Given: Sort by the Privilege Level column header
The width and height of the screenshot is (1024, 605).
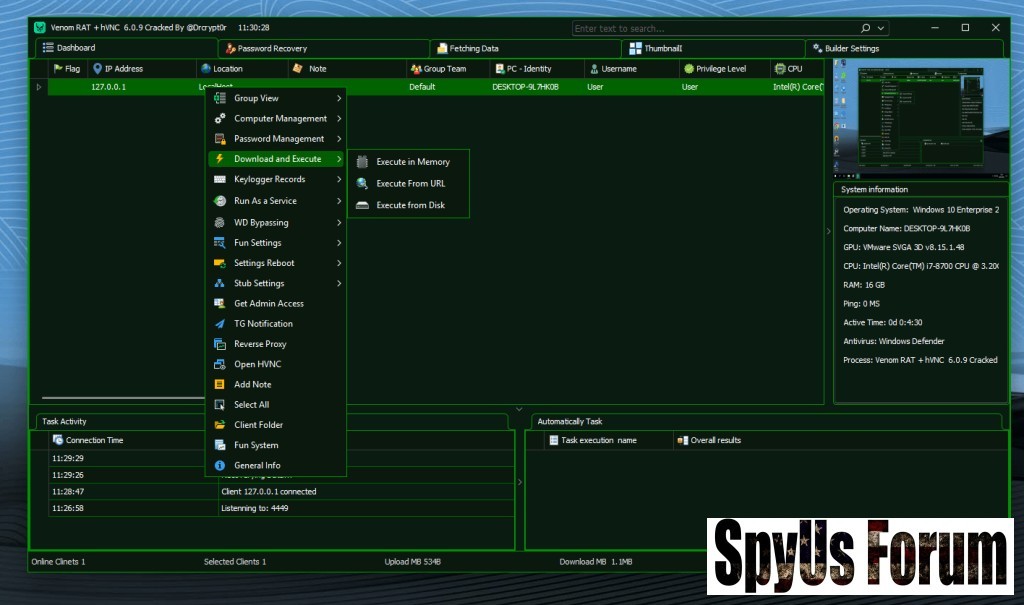Looking at the screenshot, I should (720, 69).
